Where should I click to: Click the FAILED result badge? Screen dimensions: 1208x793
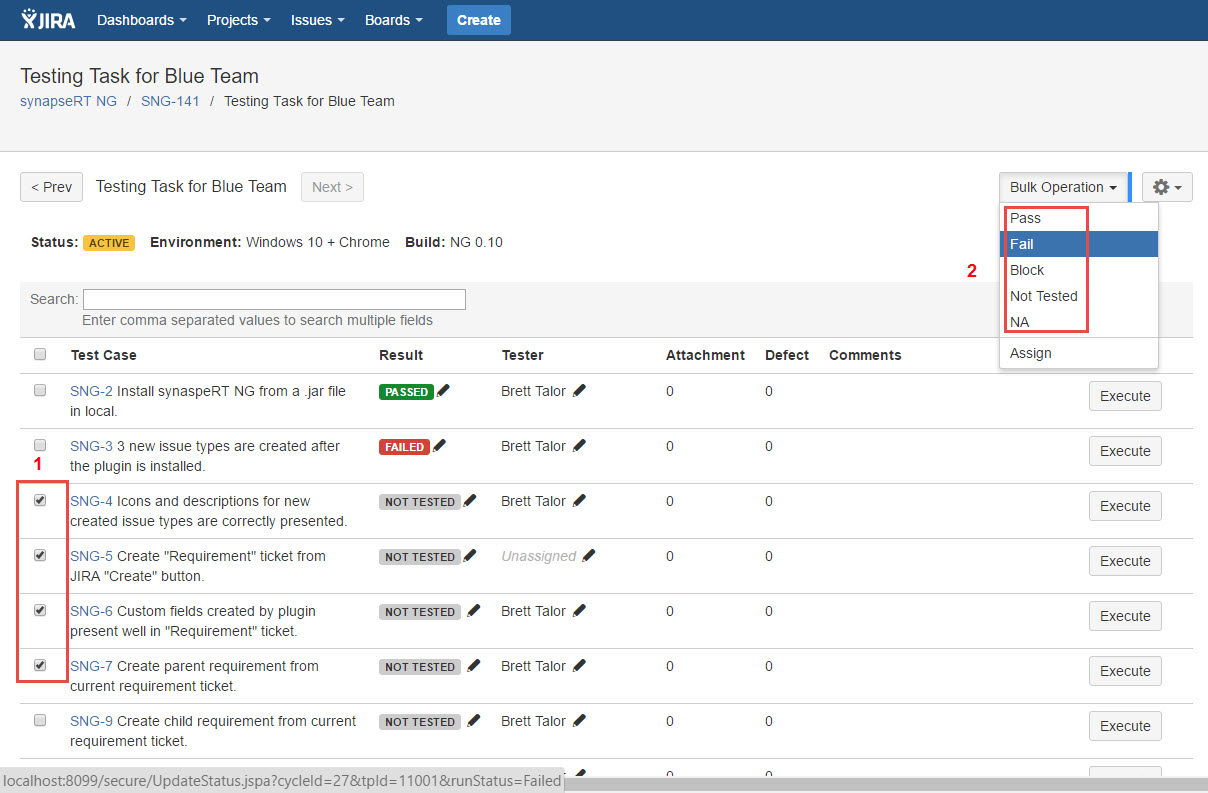click(x=404, y=447)
